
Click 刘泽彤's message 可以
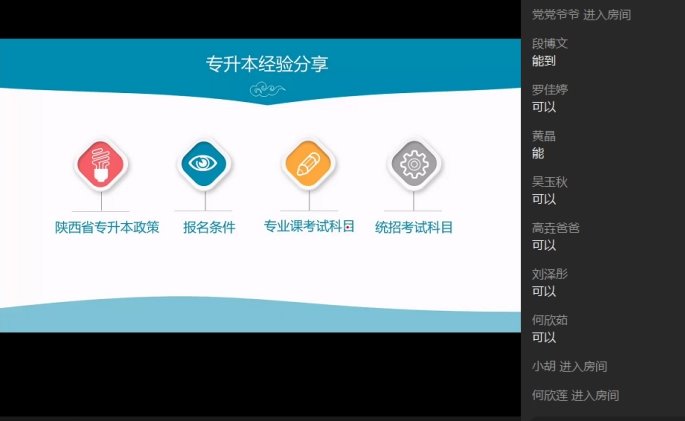(x=544, y=291)
